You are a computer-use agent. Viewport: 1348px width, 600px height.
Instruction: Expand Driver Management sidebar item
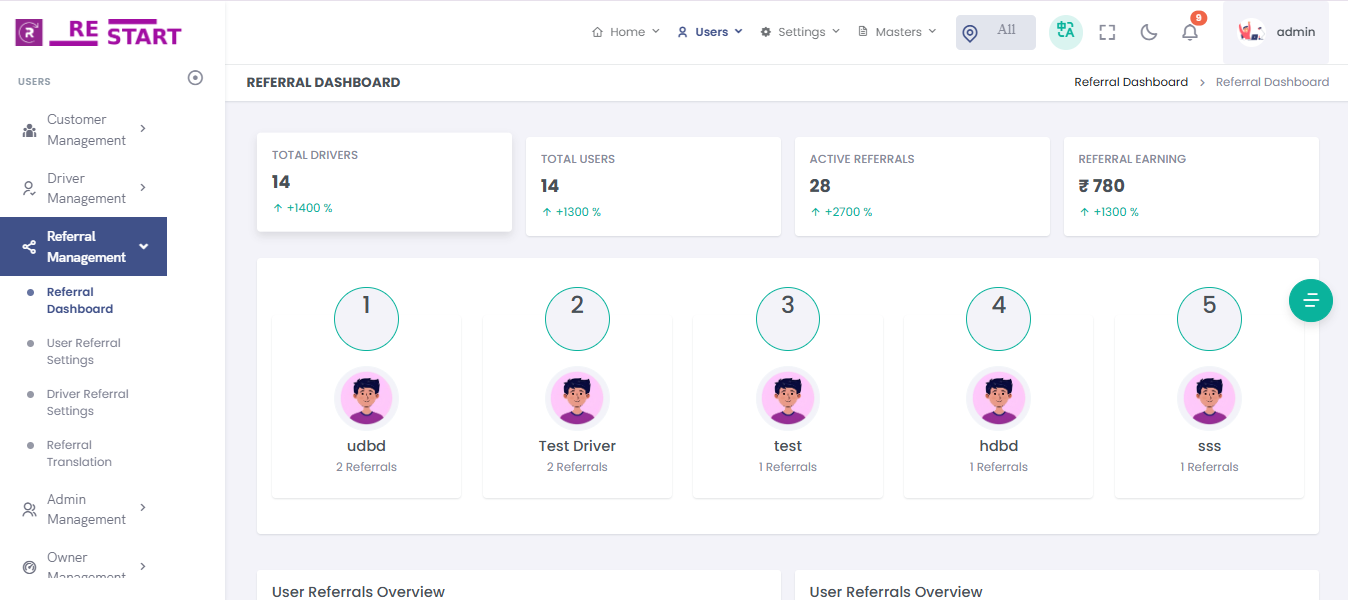pyautogui.click(x=85, y=188)
